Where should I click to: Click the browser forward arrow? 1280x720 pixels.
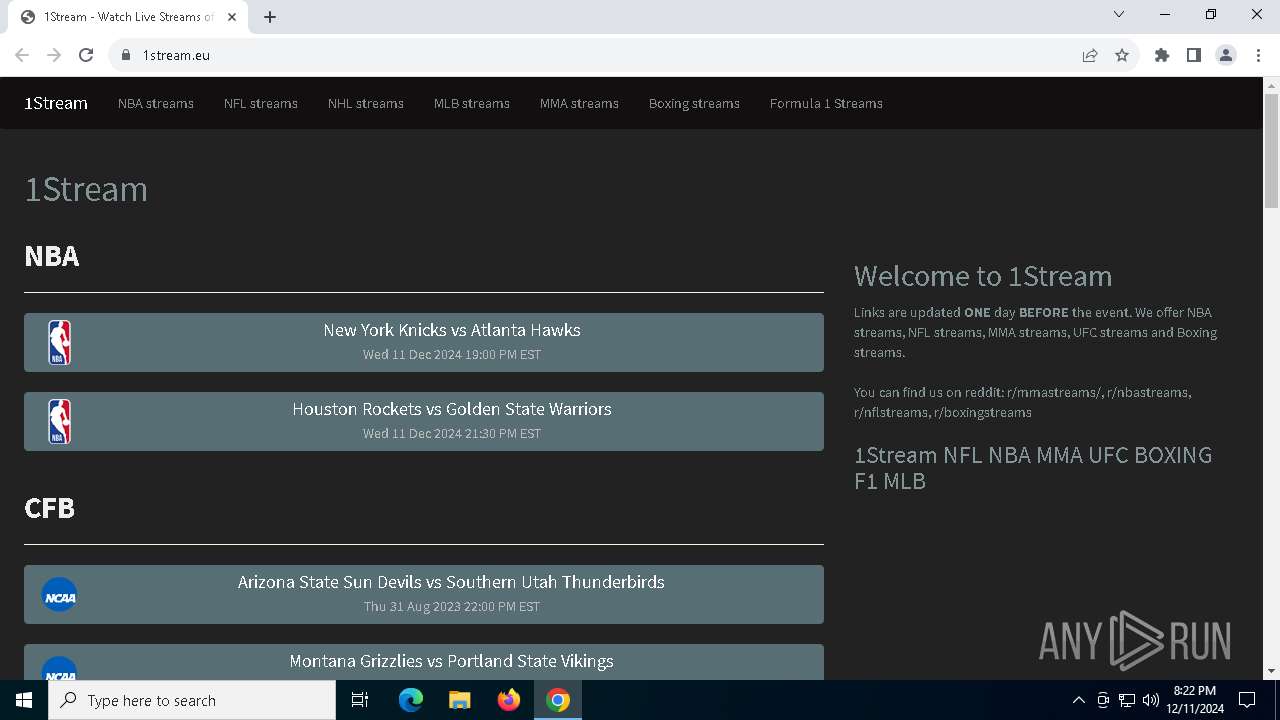[x=54, y=55]
